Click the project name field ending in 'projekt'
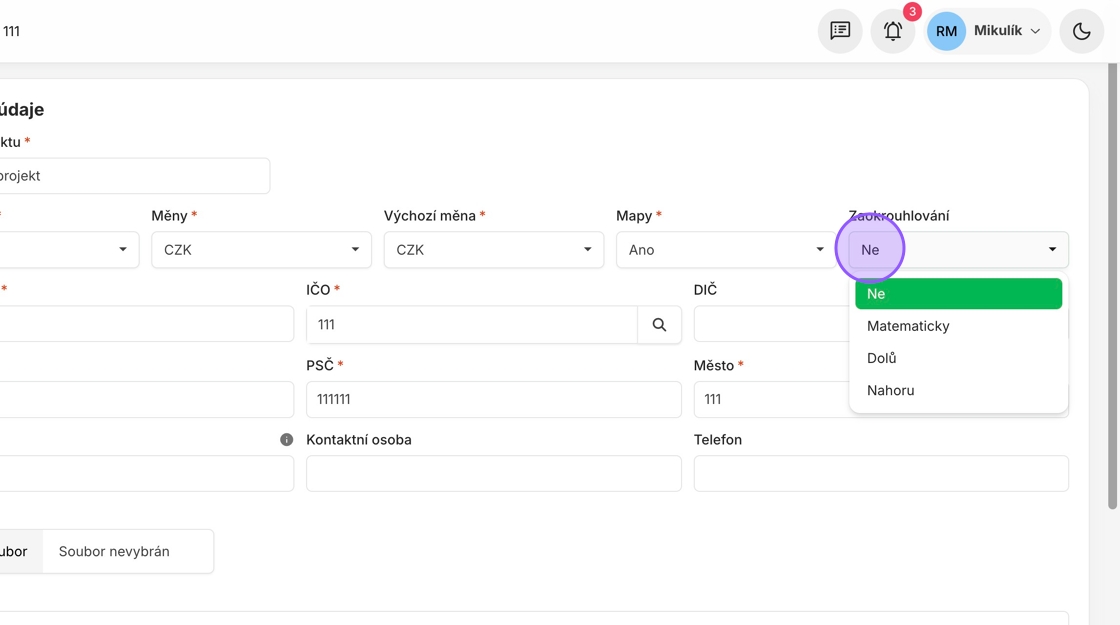This screenshot has height=625, width=1120. tap(135, 176)
